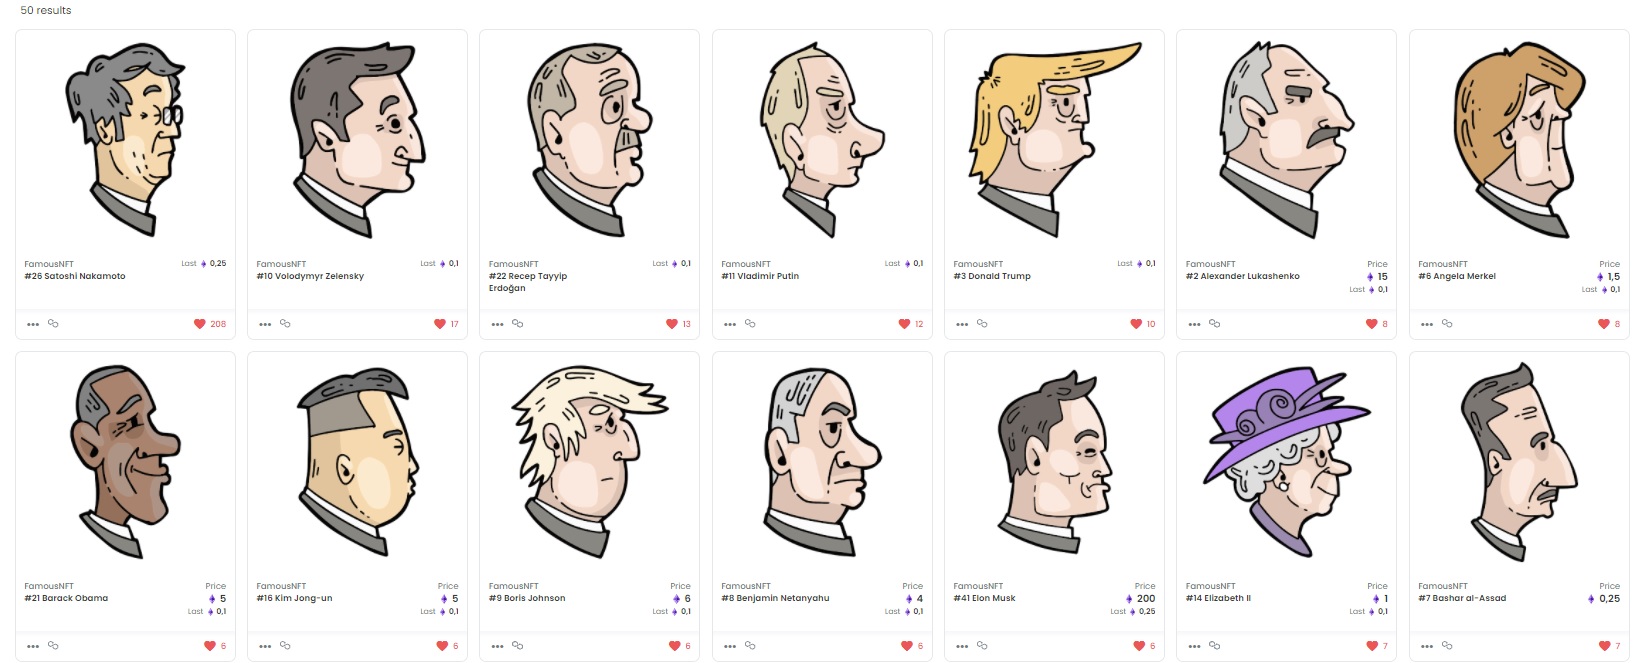This screenshot has height=663, width=1643.
Task: Open #21 Barack Obama title
Action: [x=66, y=598]
